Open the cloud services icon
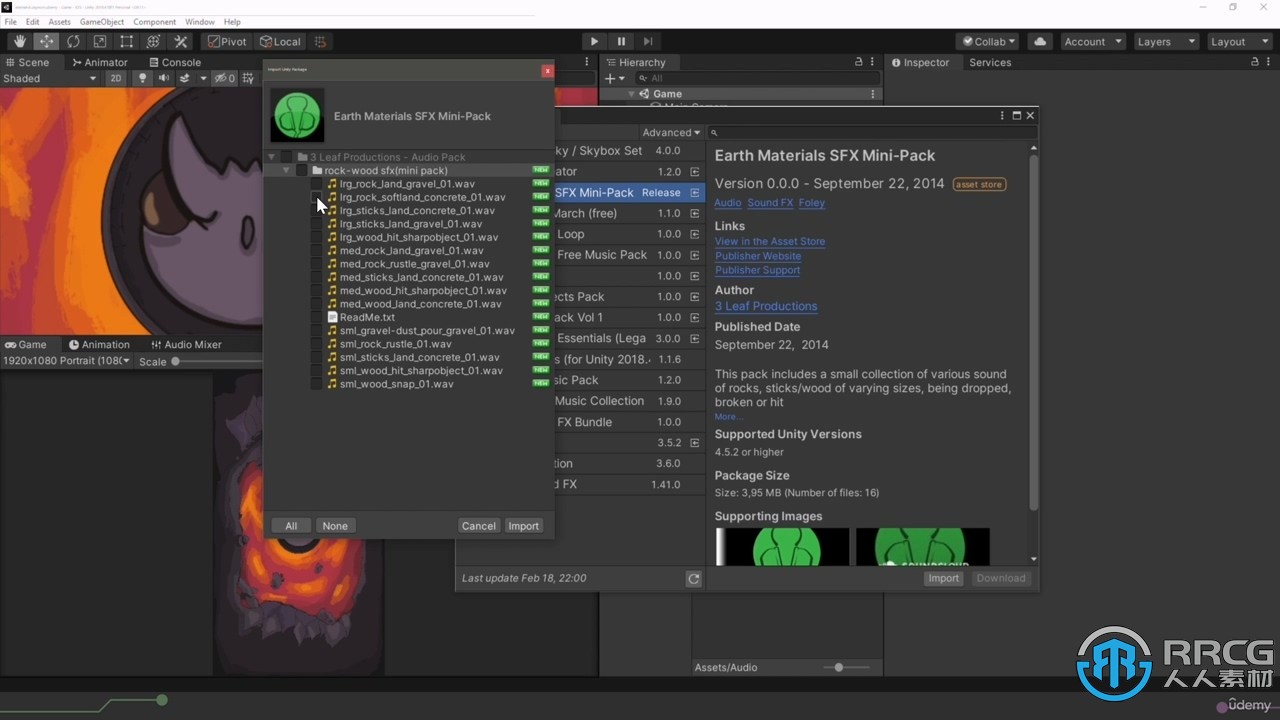This screenshot has height=720, width=1280. coord(1040,41)
